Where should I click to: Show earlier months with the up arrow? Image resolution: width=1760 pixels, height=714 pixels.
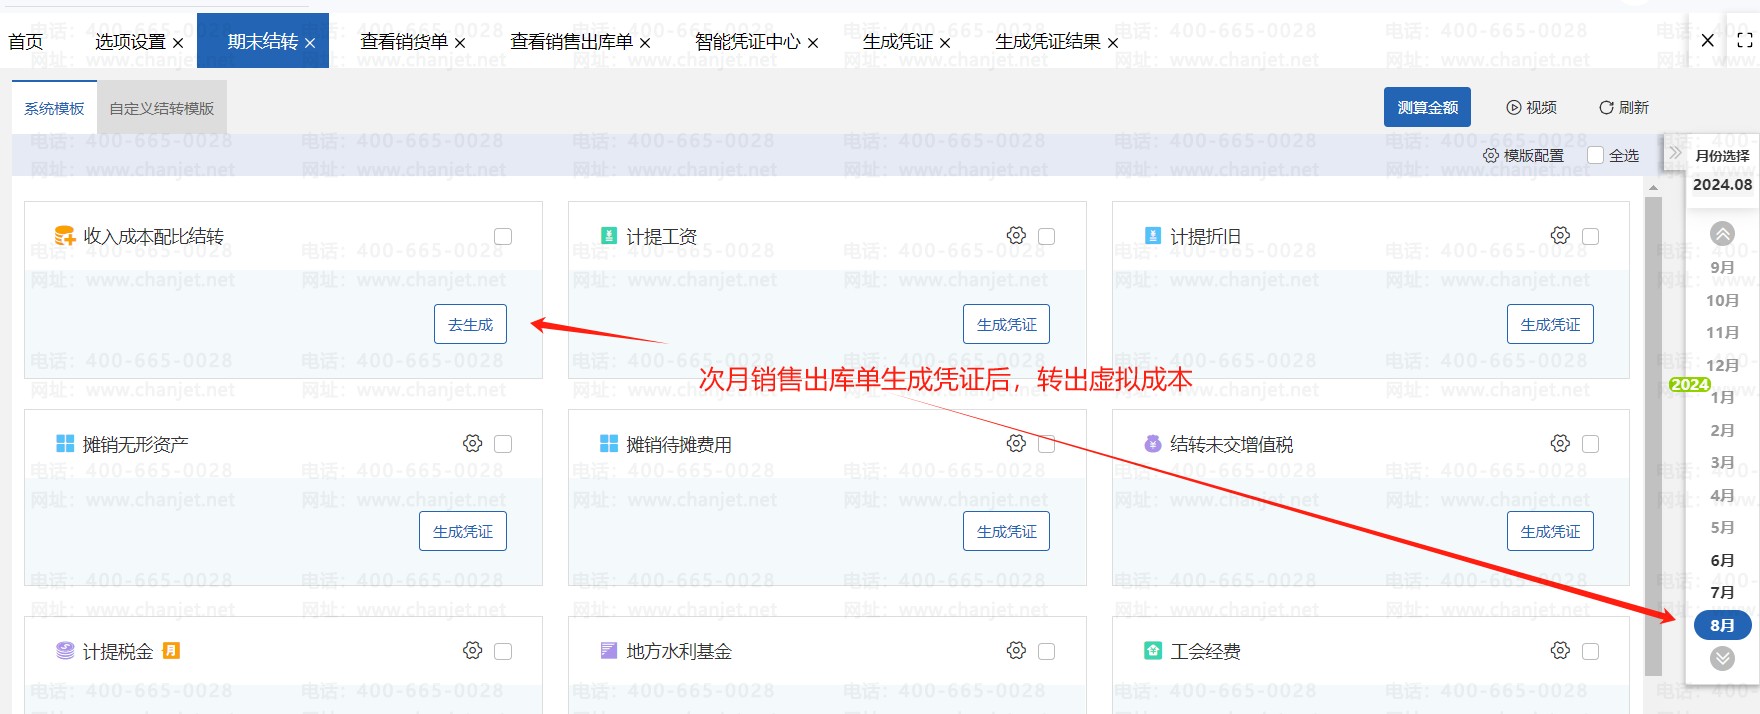pos(1722,234)
